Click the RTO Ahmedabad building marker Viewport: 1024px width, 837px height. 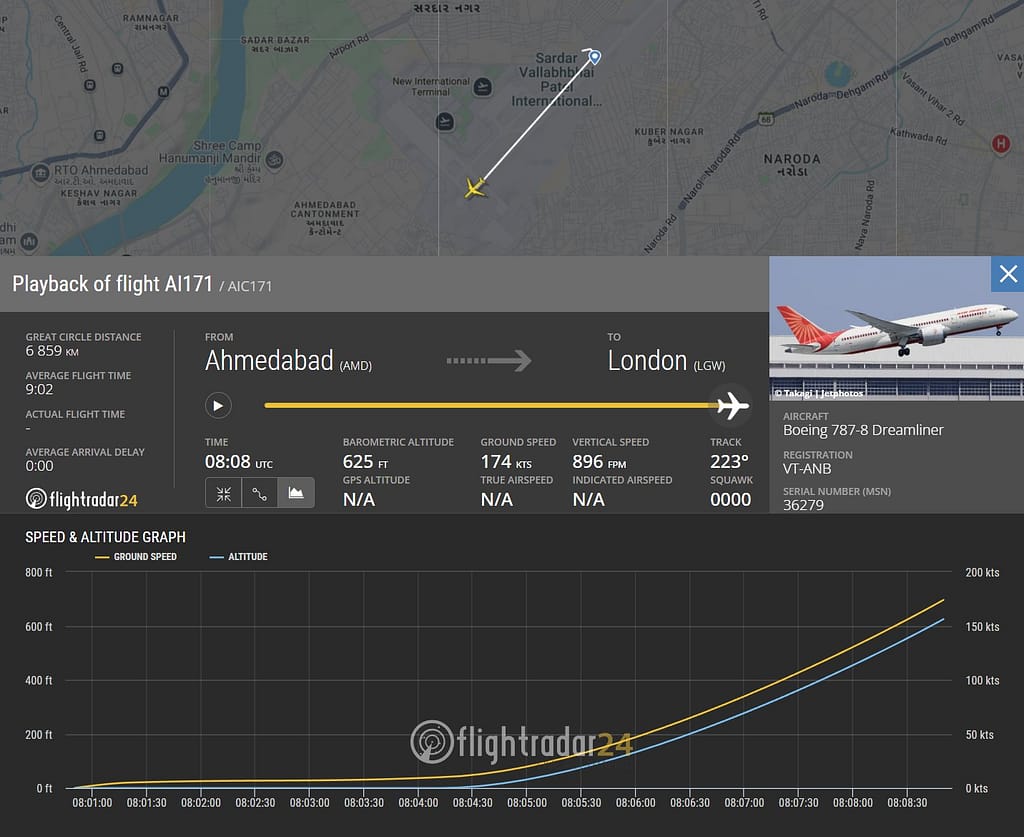40,173
